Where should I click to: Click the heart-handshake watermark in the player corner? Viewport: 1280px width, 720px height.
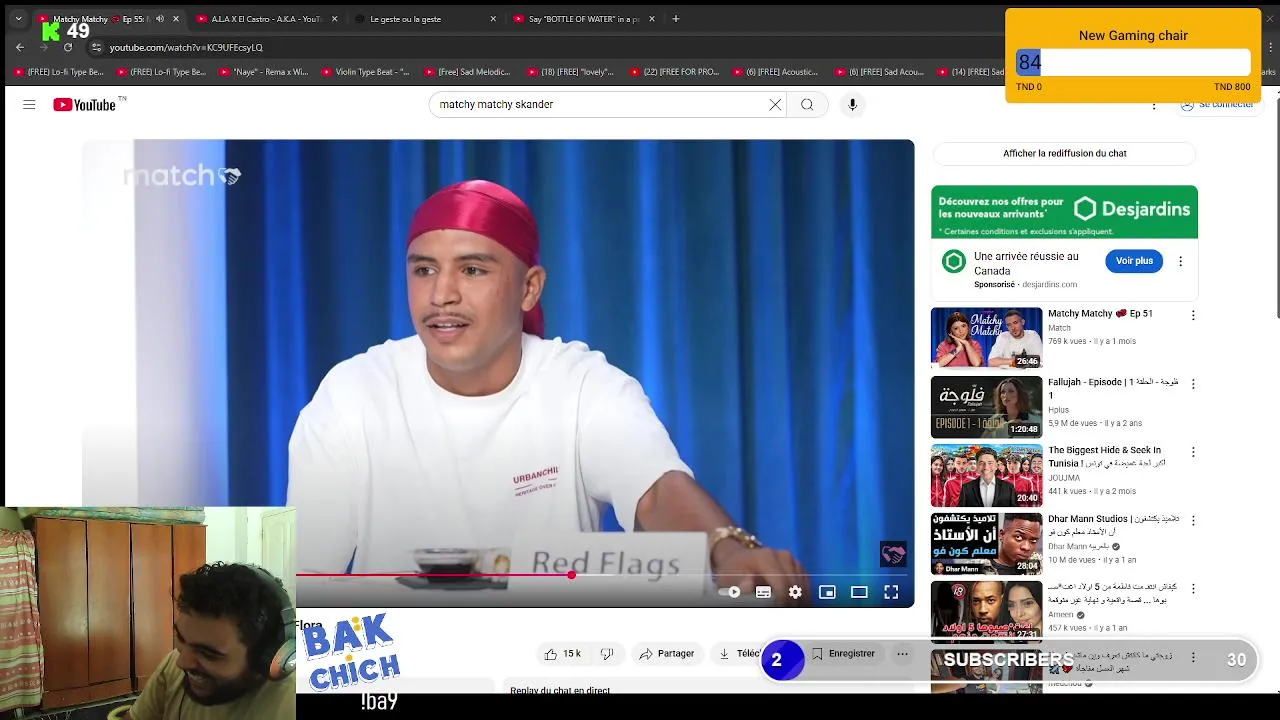pyautogui.click(x=893, y=554)
